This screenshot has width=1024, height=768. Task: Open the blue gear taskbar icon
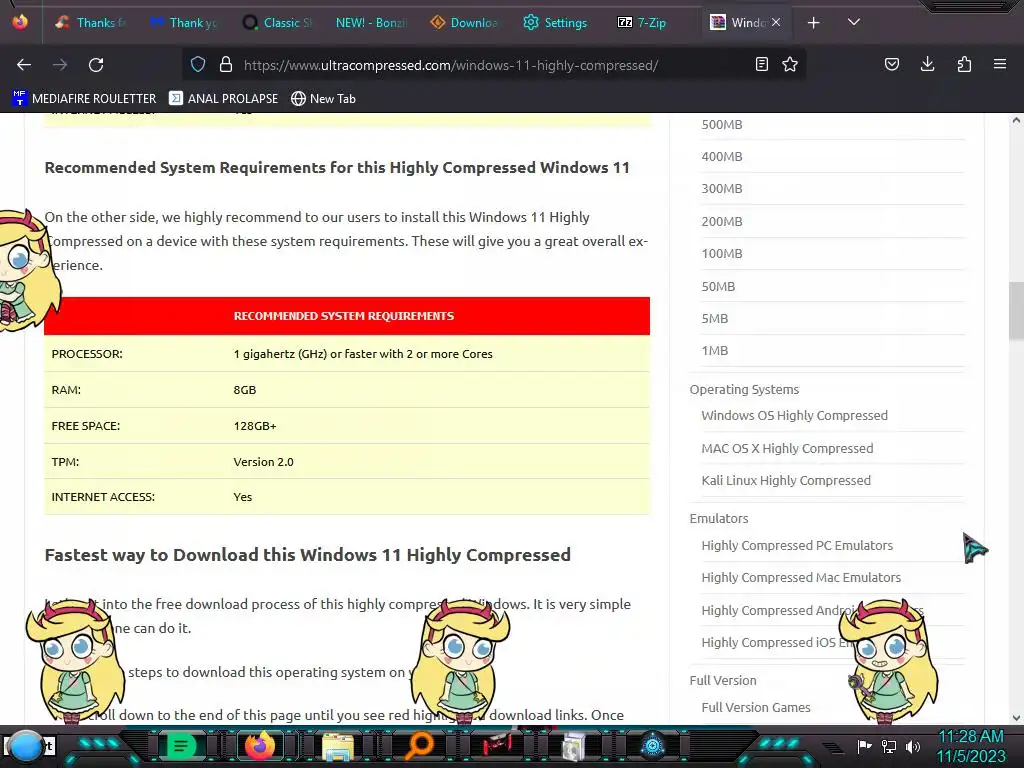tap(652, 746)
